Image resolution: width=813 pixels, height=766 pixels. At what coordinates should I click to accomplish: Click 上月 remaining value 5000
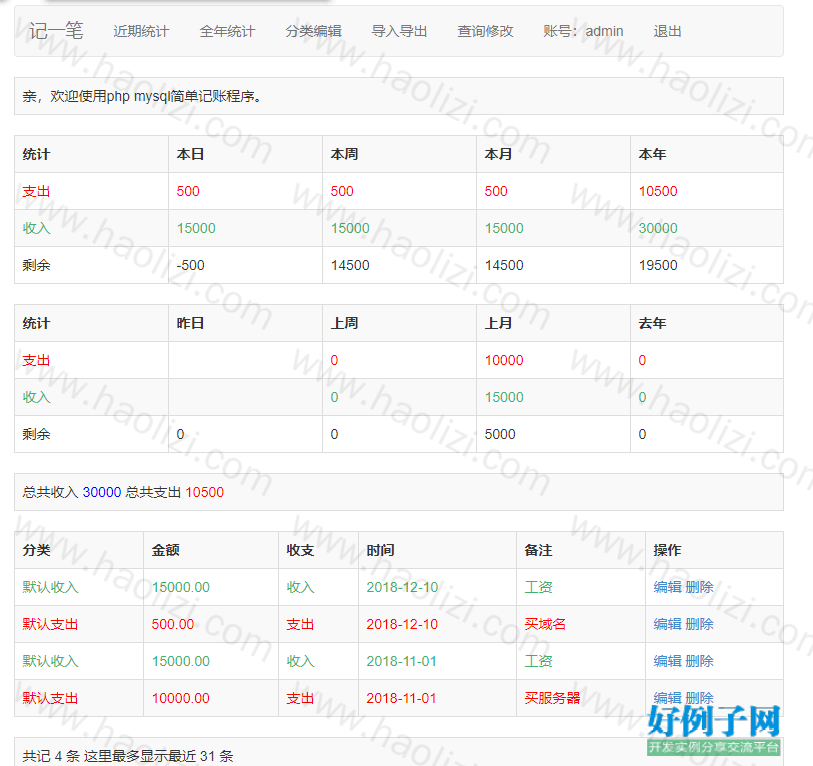tap(500, 434)
